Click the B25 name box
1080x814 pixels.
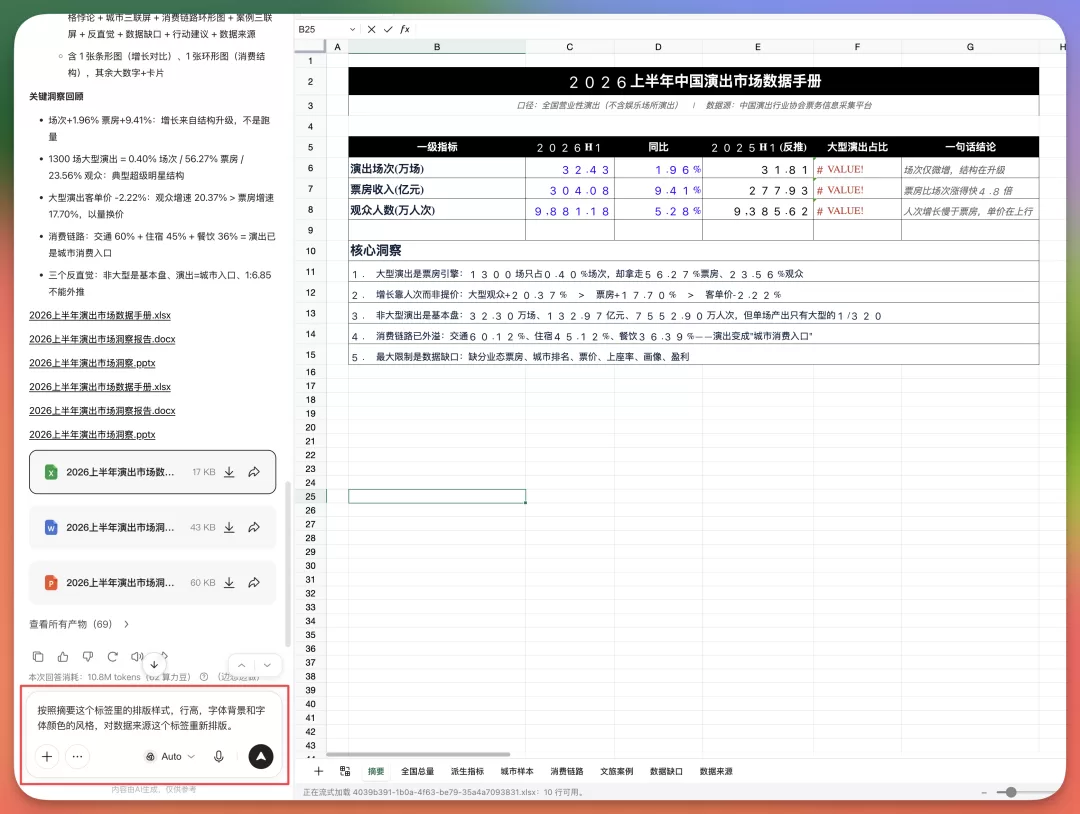click(321, 29)
